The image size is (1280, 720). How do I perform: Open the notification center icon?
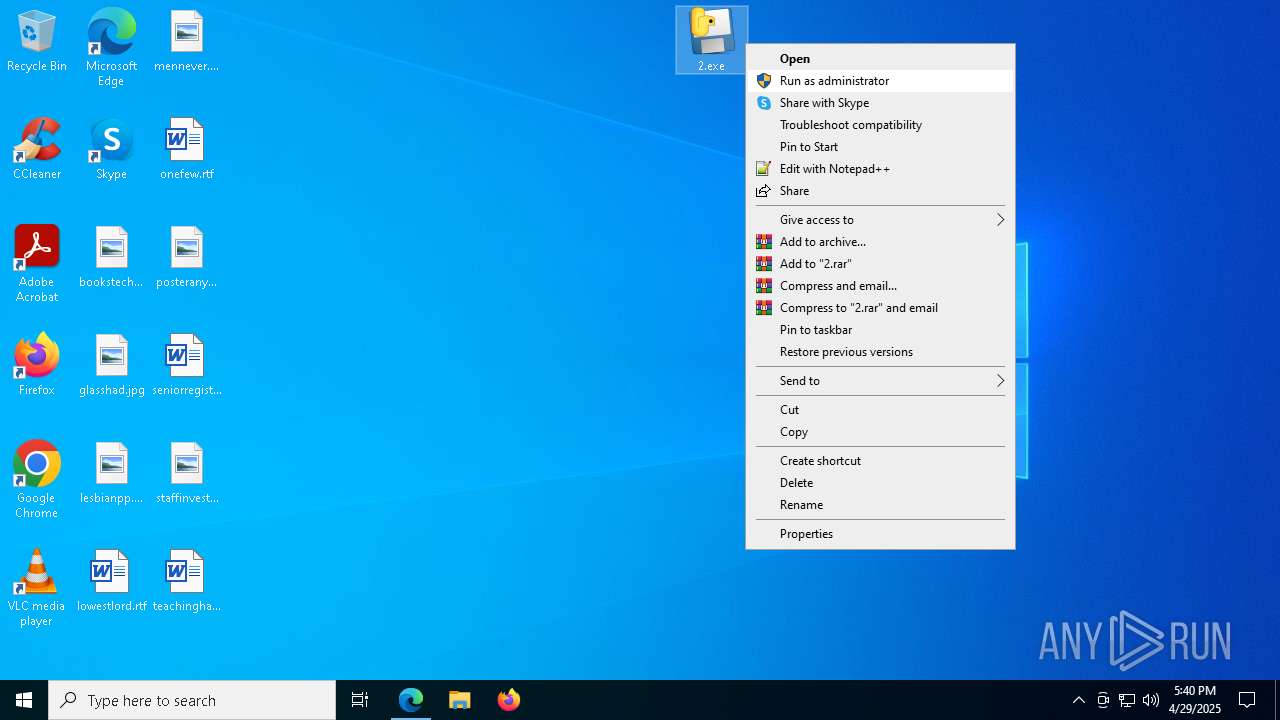tap(1247, 700)
